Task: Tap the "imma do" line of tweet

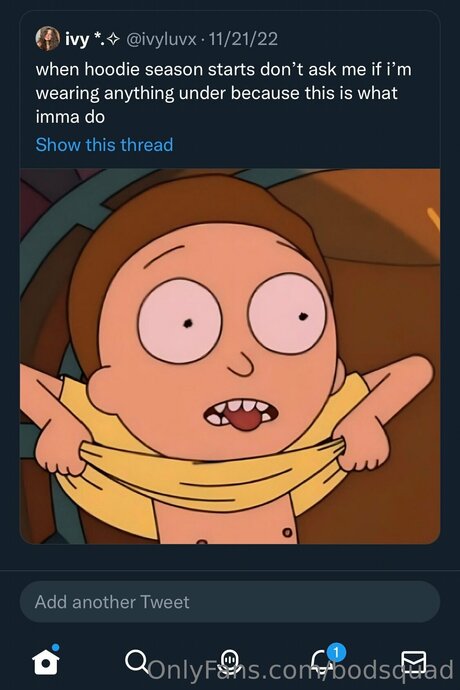Action: (x=70, y=117)
